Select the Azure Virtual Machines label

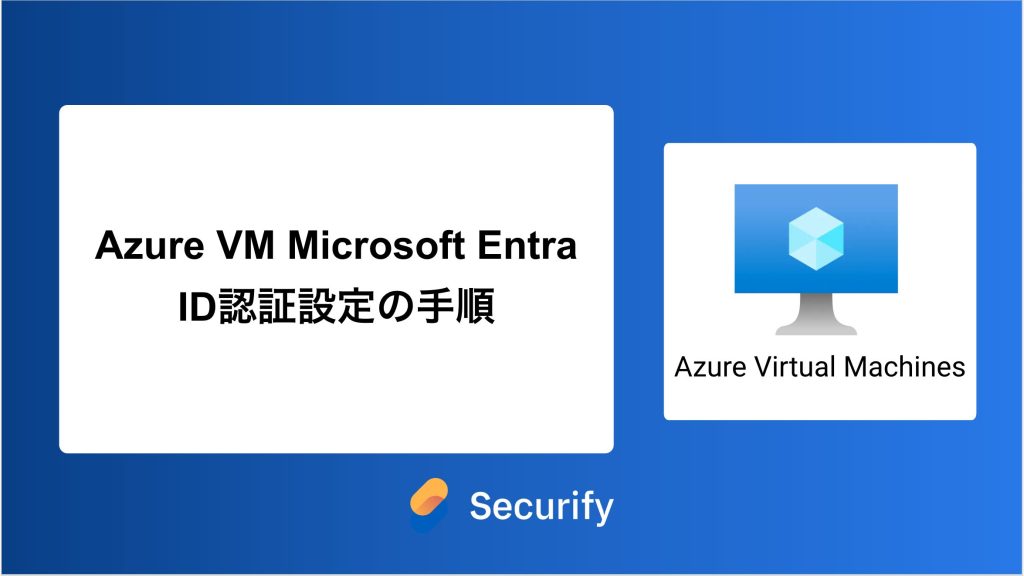click(x=820, y=366)
